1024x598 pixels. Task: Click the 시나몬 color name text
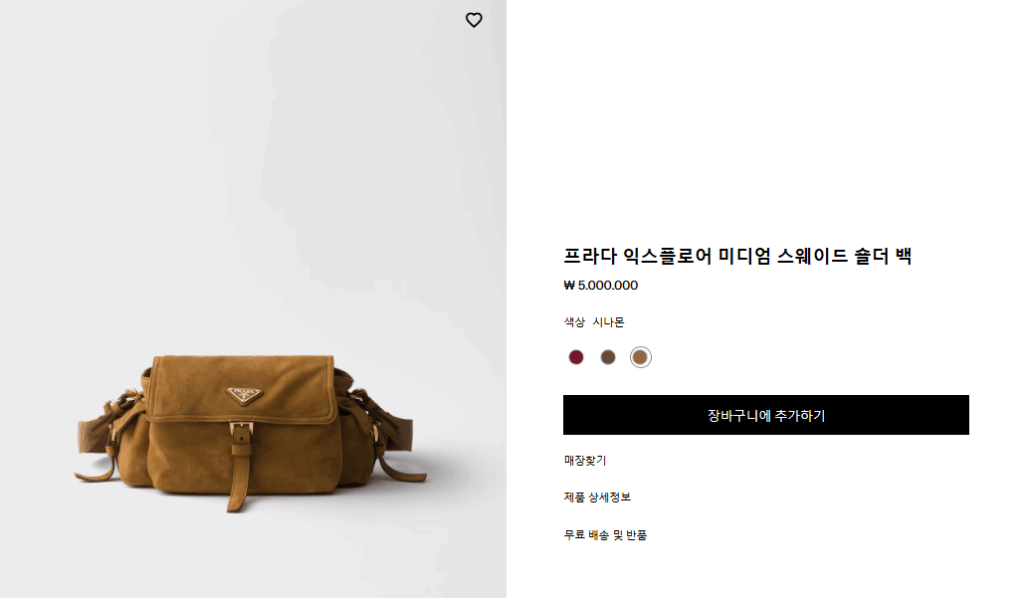point(608,322)
